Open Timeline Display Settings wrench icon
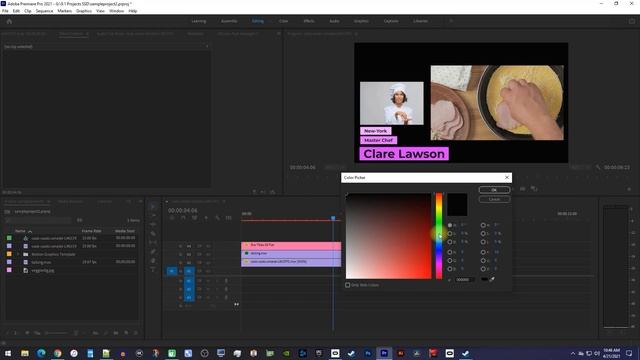The width and height of the screenshot is (640, 360). (217, 218)
